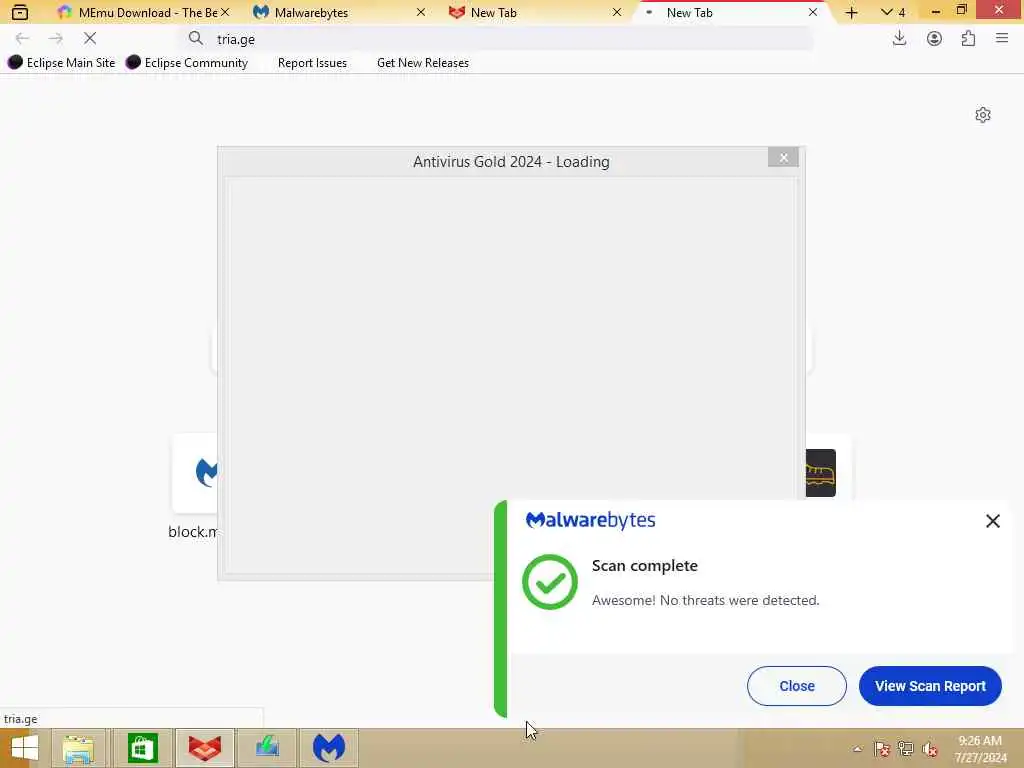Go forward with the forward arrow
The height and width of the screenshot is (768, 1024).
tap(56, 39)
